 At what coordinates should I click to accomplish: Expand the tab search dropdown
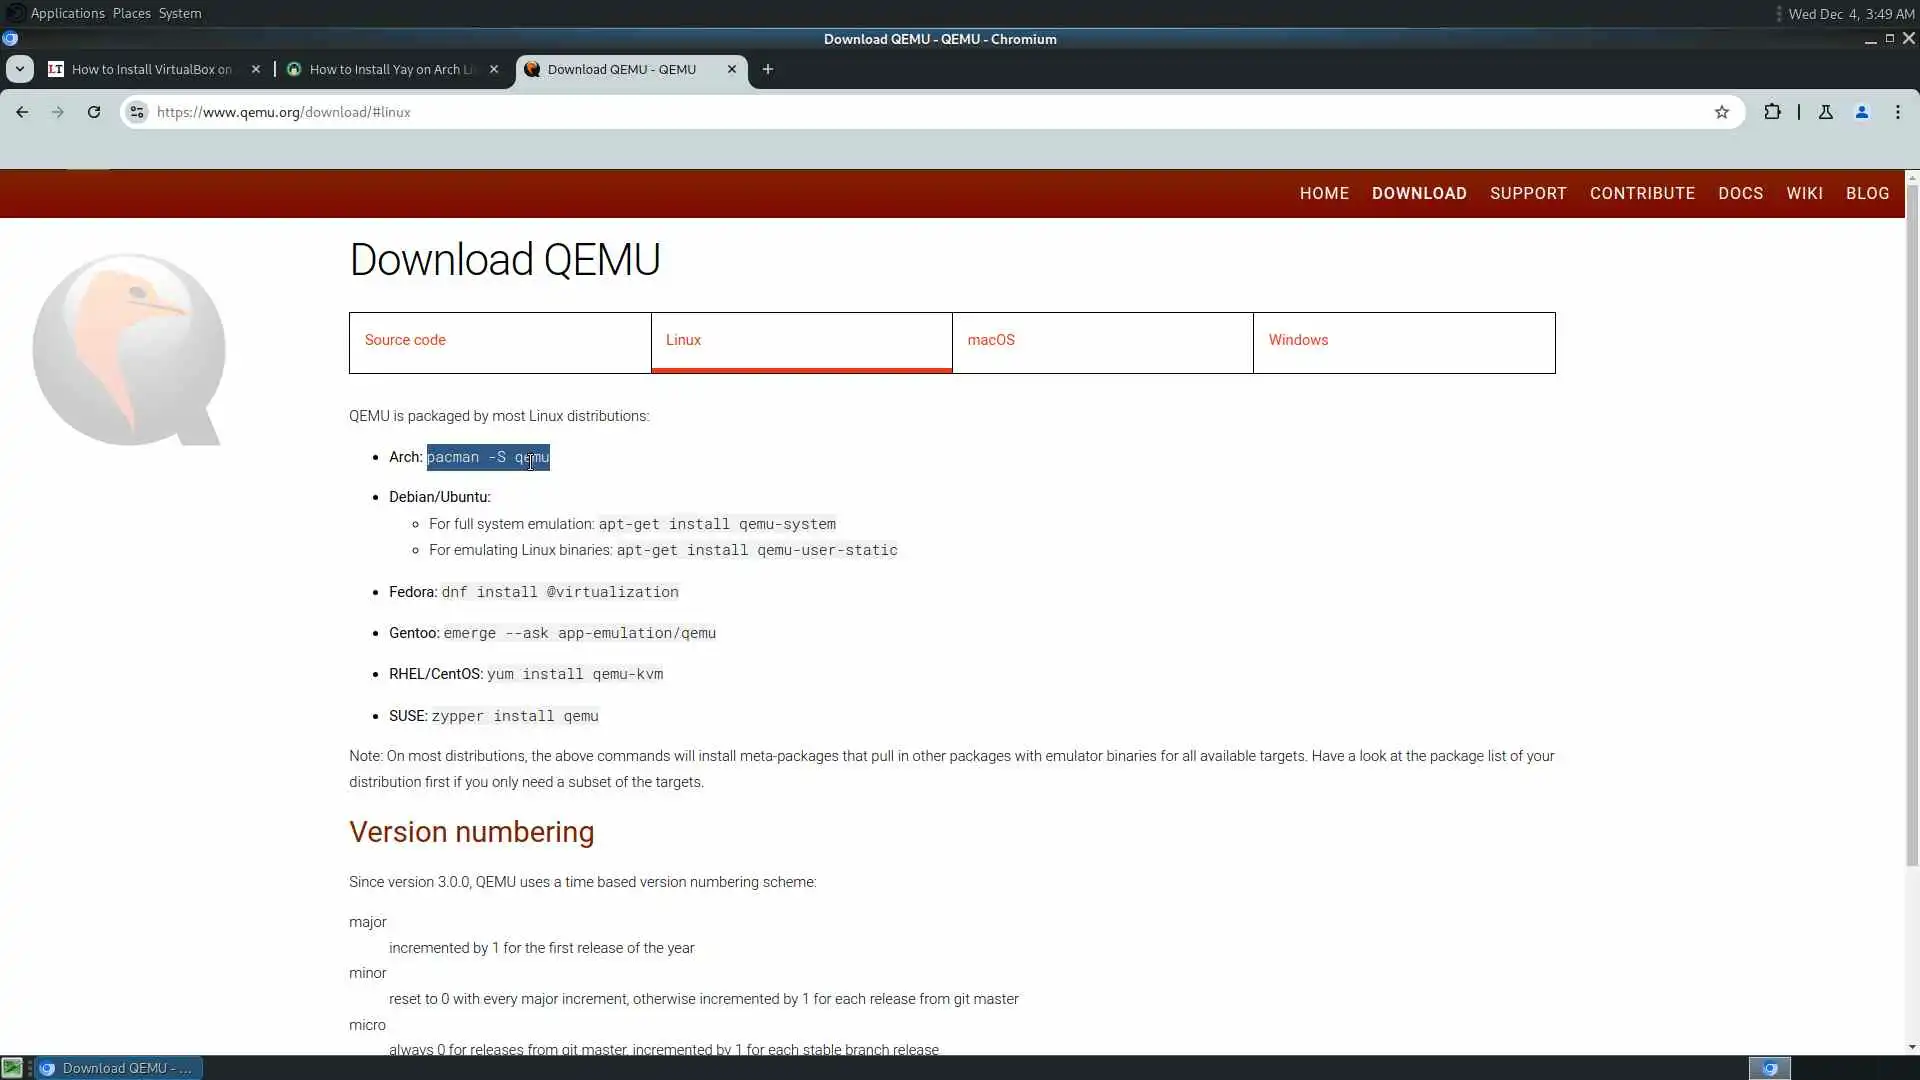(20, 69)
